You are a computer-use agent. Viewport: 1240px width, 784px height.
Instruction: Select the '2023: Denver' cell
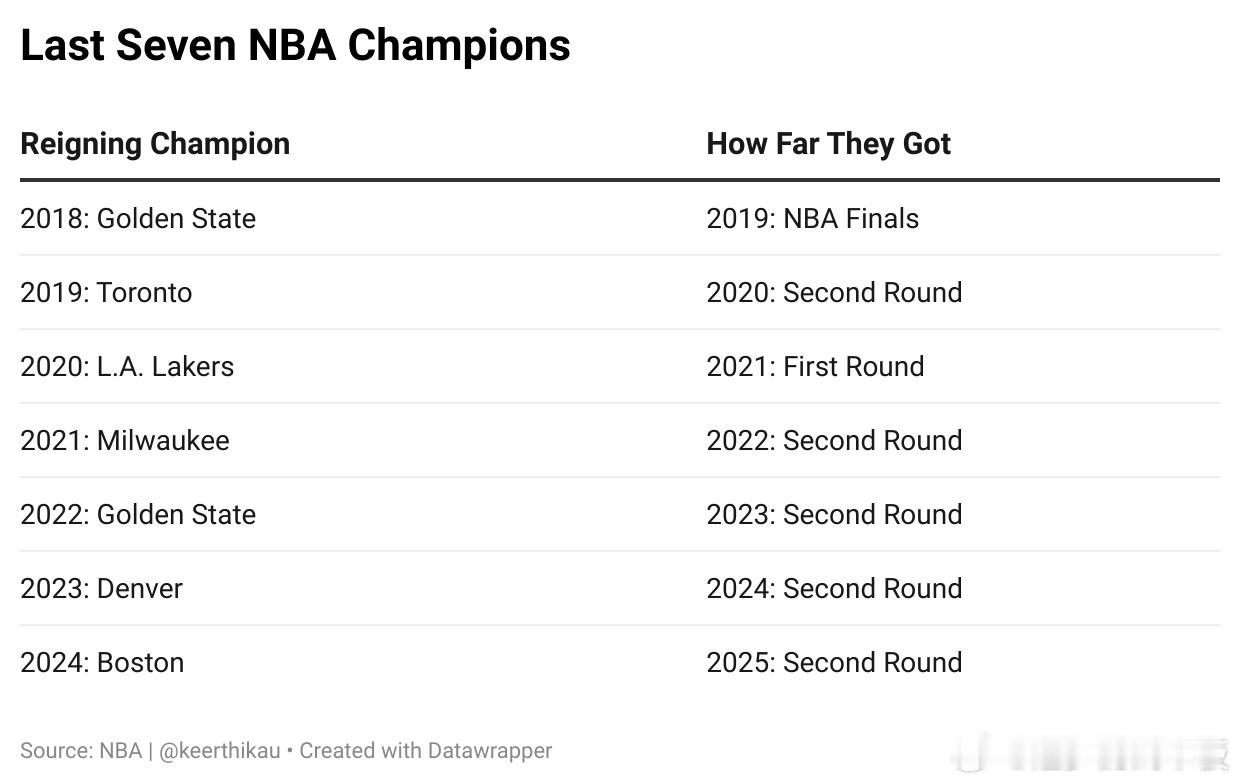[101, 589]
